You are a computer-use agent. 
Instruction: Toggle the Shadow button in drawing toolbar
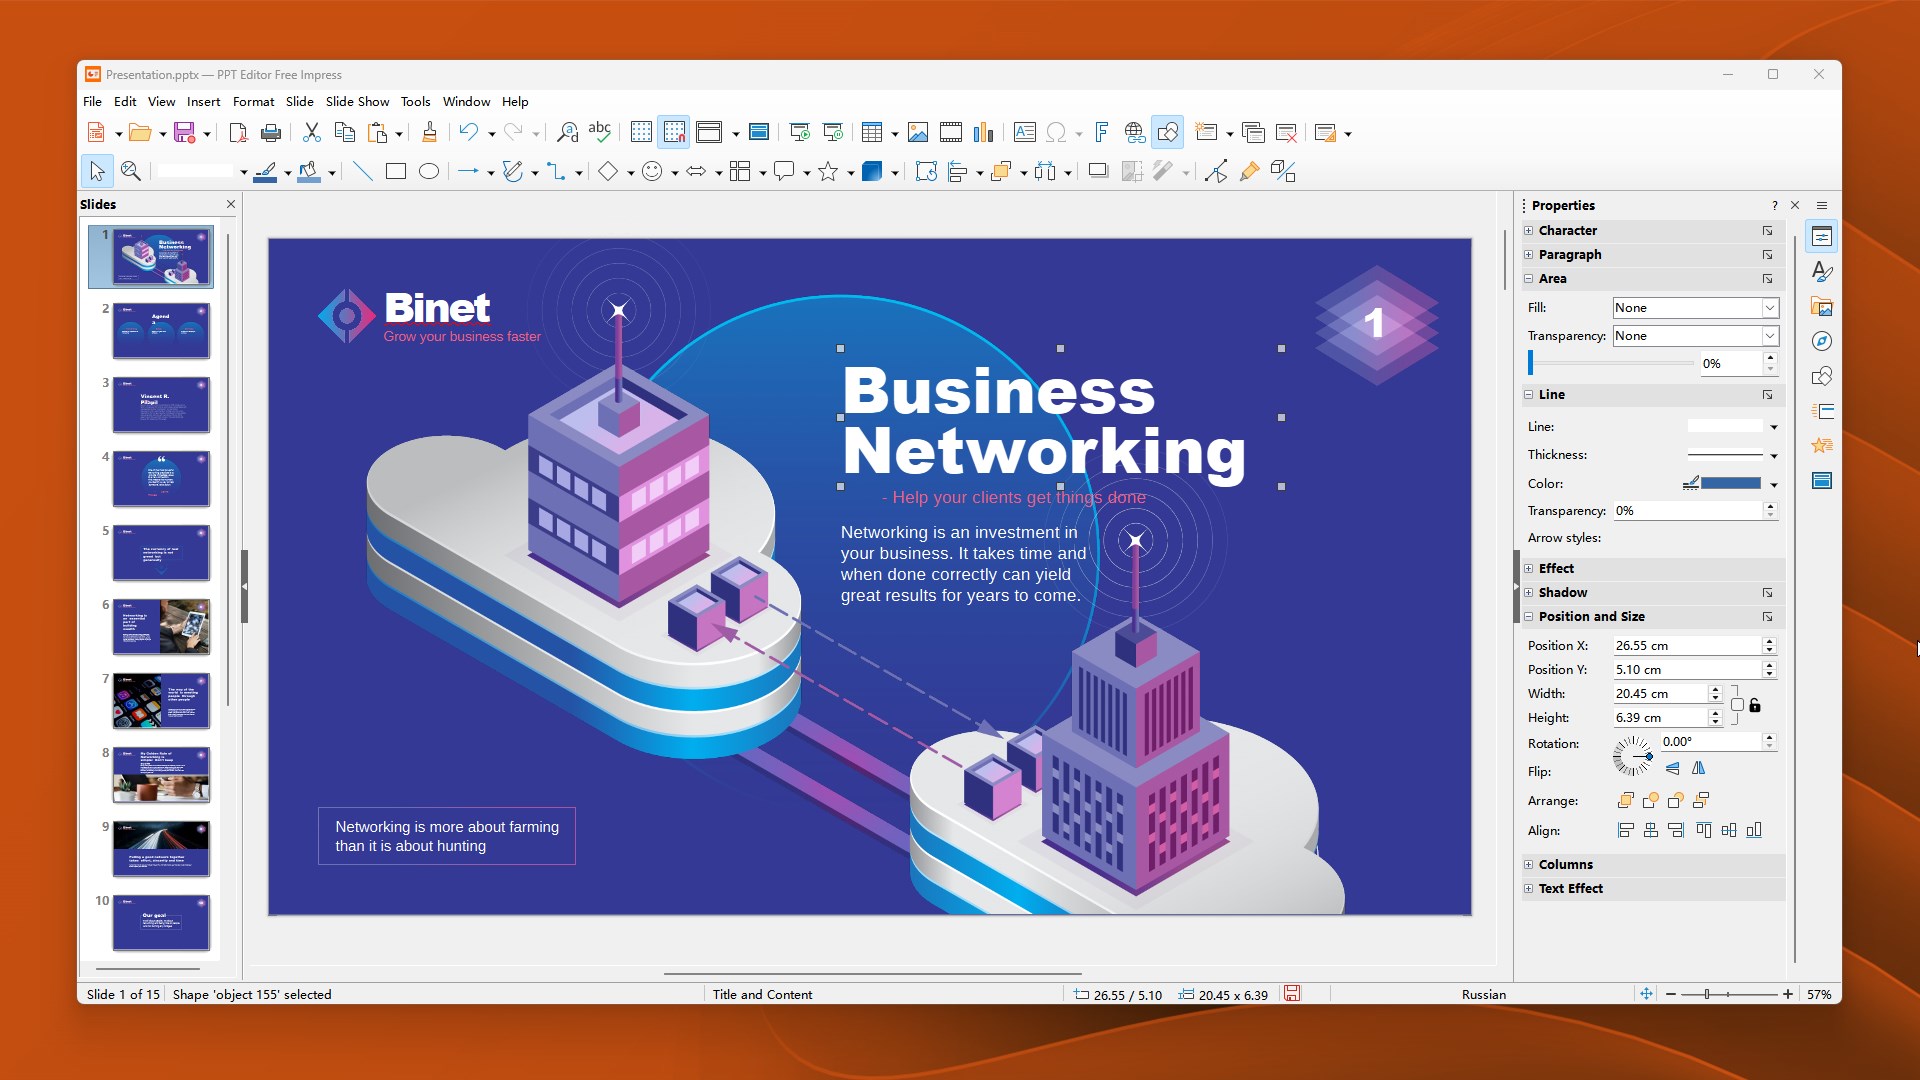pos(1098,172)
